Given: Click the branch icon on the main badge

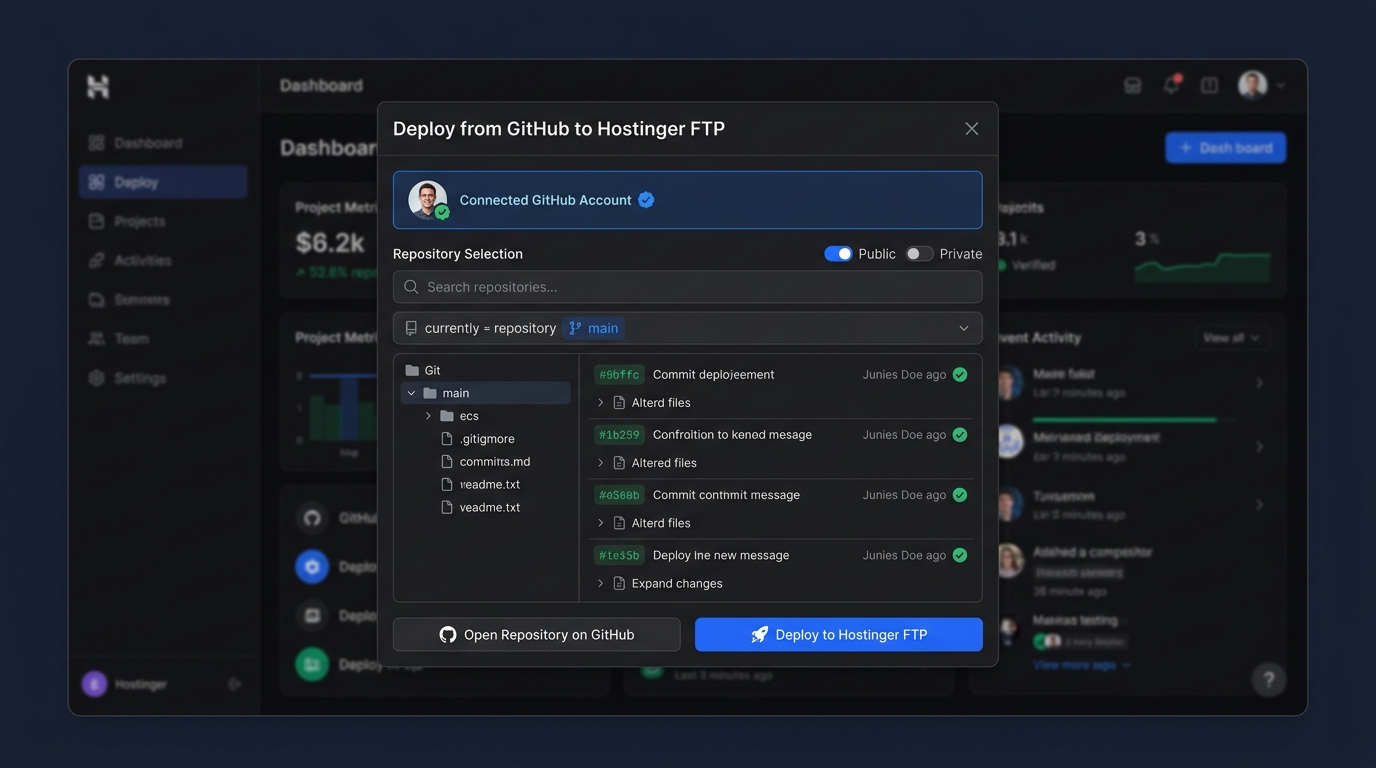Looking at the screenshot, I should click(x=575, y=328).
